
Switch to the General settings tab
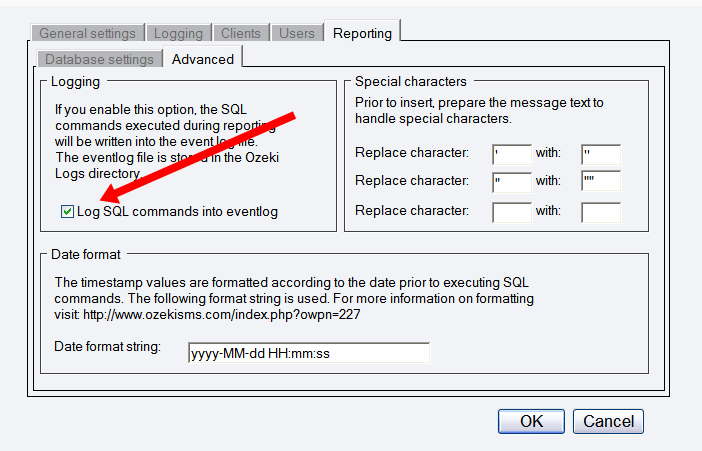click(87, 33)
